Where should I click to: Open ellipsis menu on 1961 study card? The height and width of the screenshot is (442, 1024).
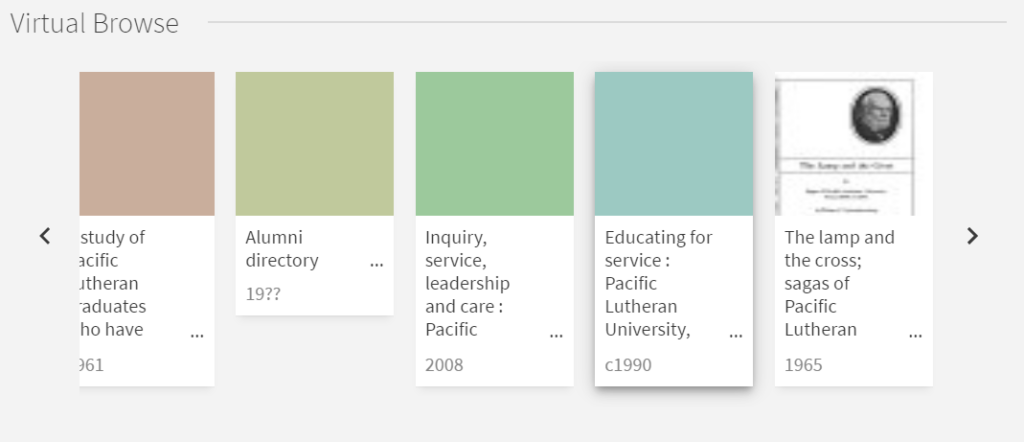197,335
